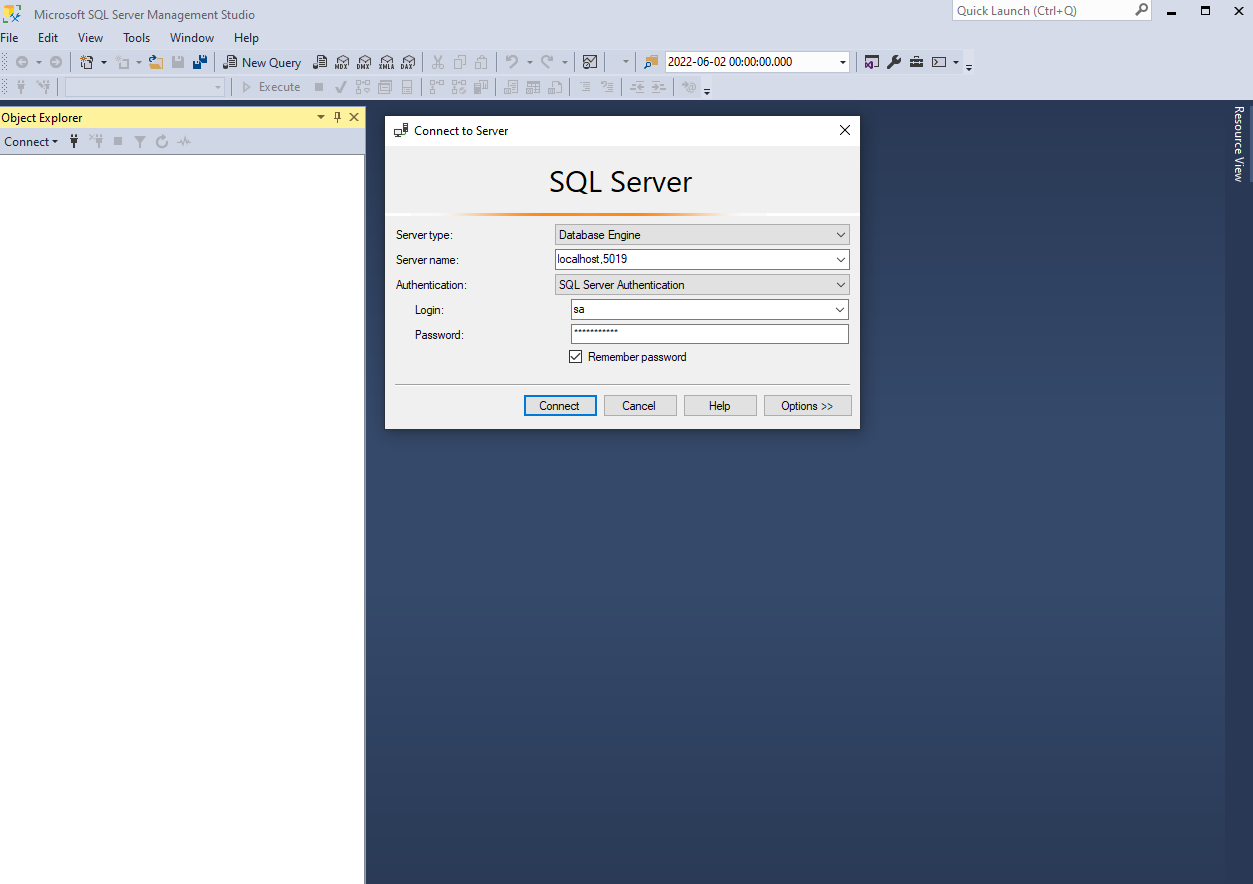Open the Server type dropdown
The height and width of the screenshot is (884, 1253).
click(702, 235)
